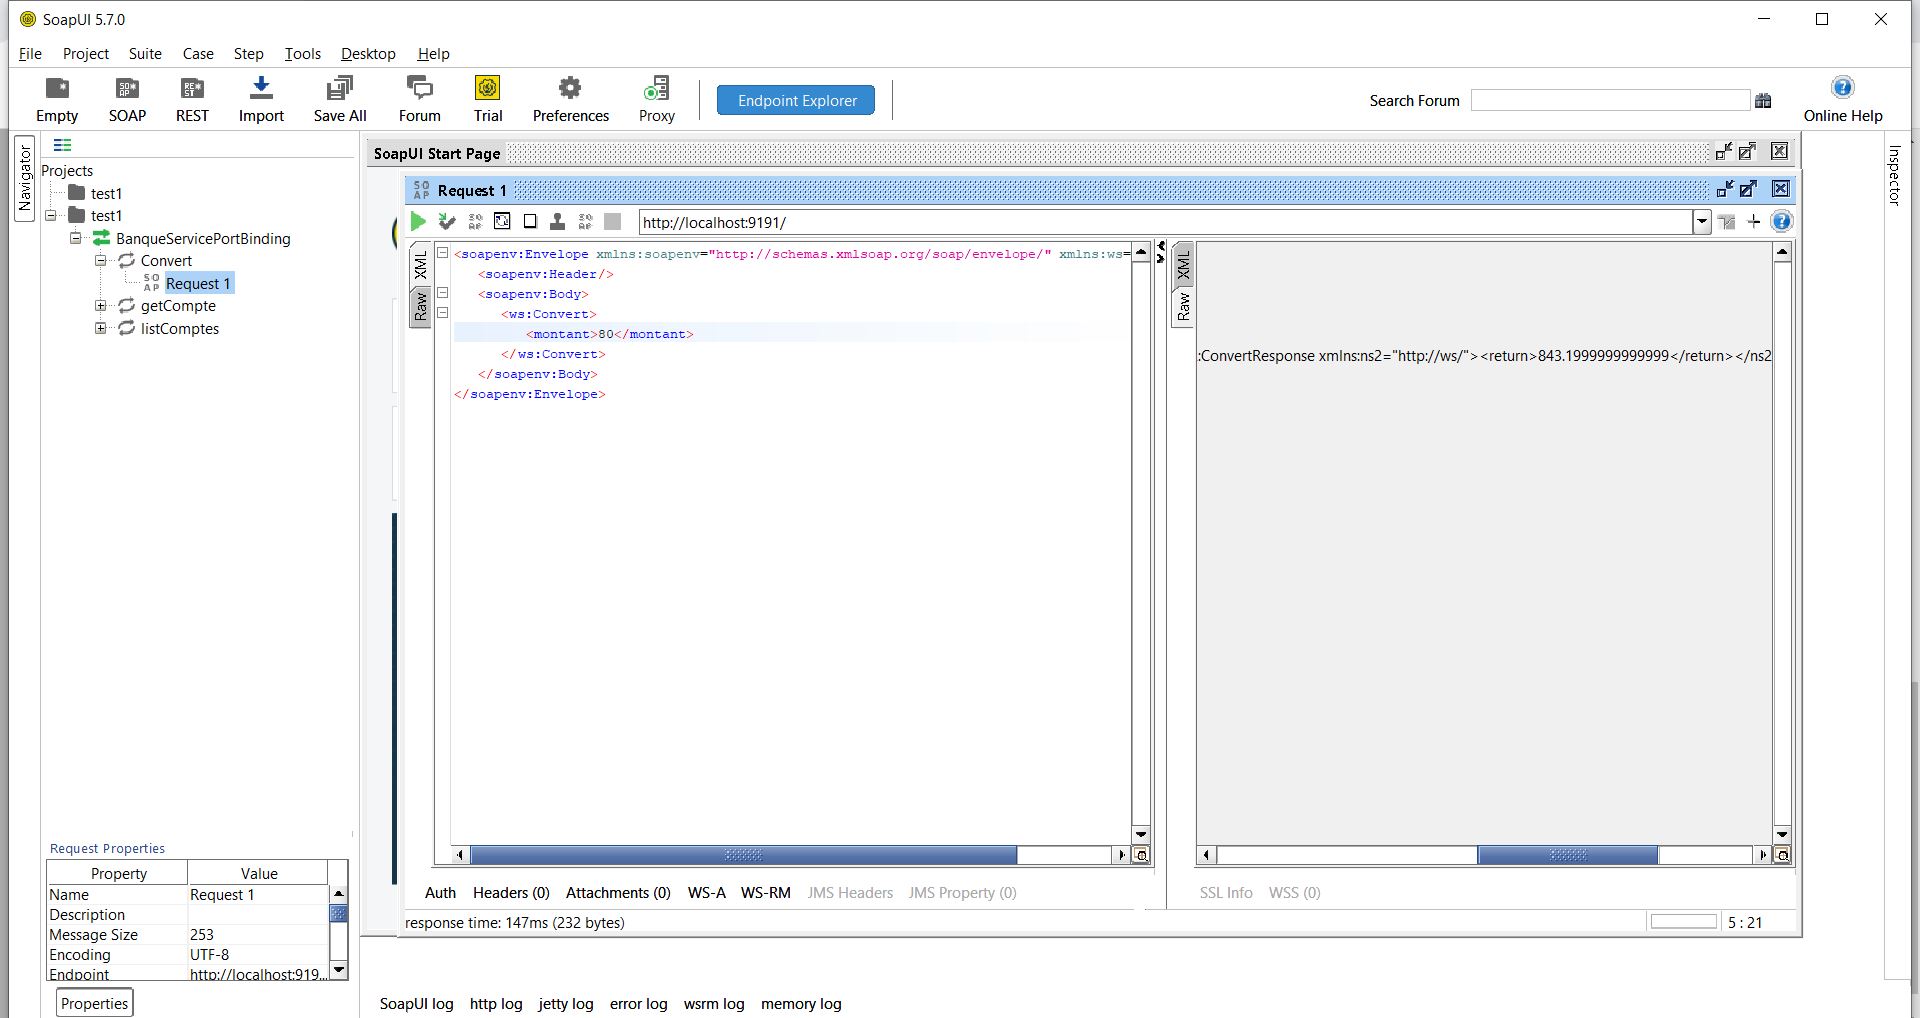This screenshot has height=1018, width=1920.
Task: Open the Auth panel below the request
Action: tap(440, 892)
